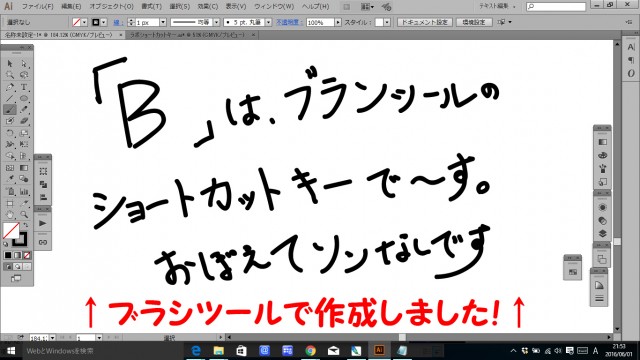
Task: Select the Type tool (T) in the toolbox
Action: coord(24,87)
